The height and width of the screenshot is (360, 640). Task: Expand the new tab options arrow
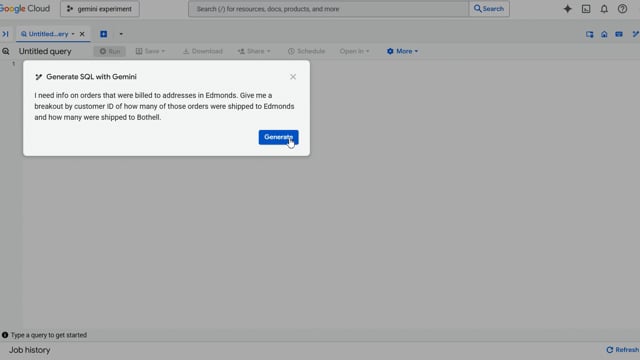[121, 34]
